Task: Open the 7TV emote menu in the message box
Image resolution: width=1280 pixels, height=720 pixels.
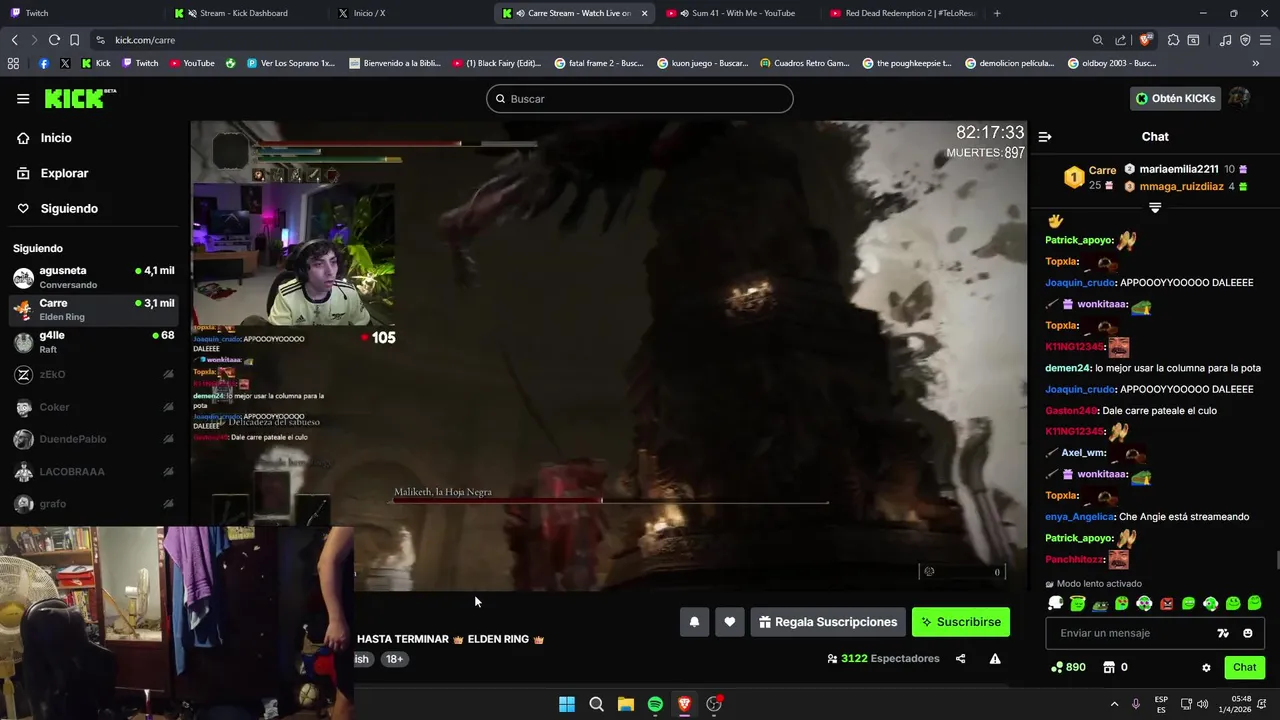Action: coord(1222,633)
